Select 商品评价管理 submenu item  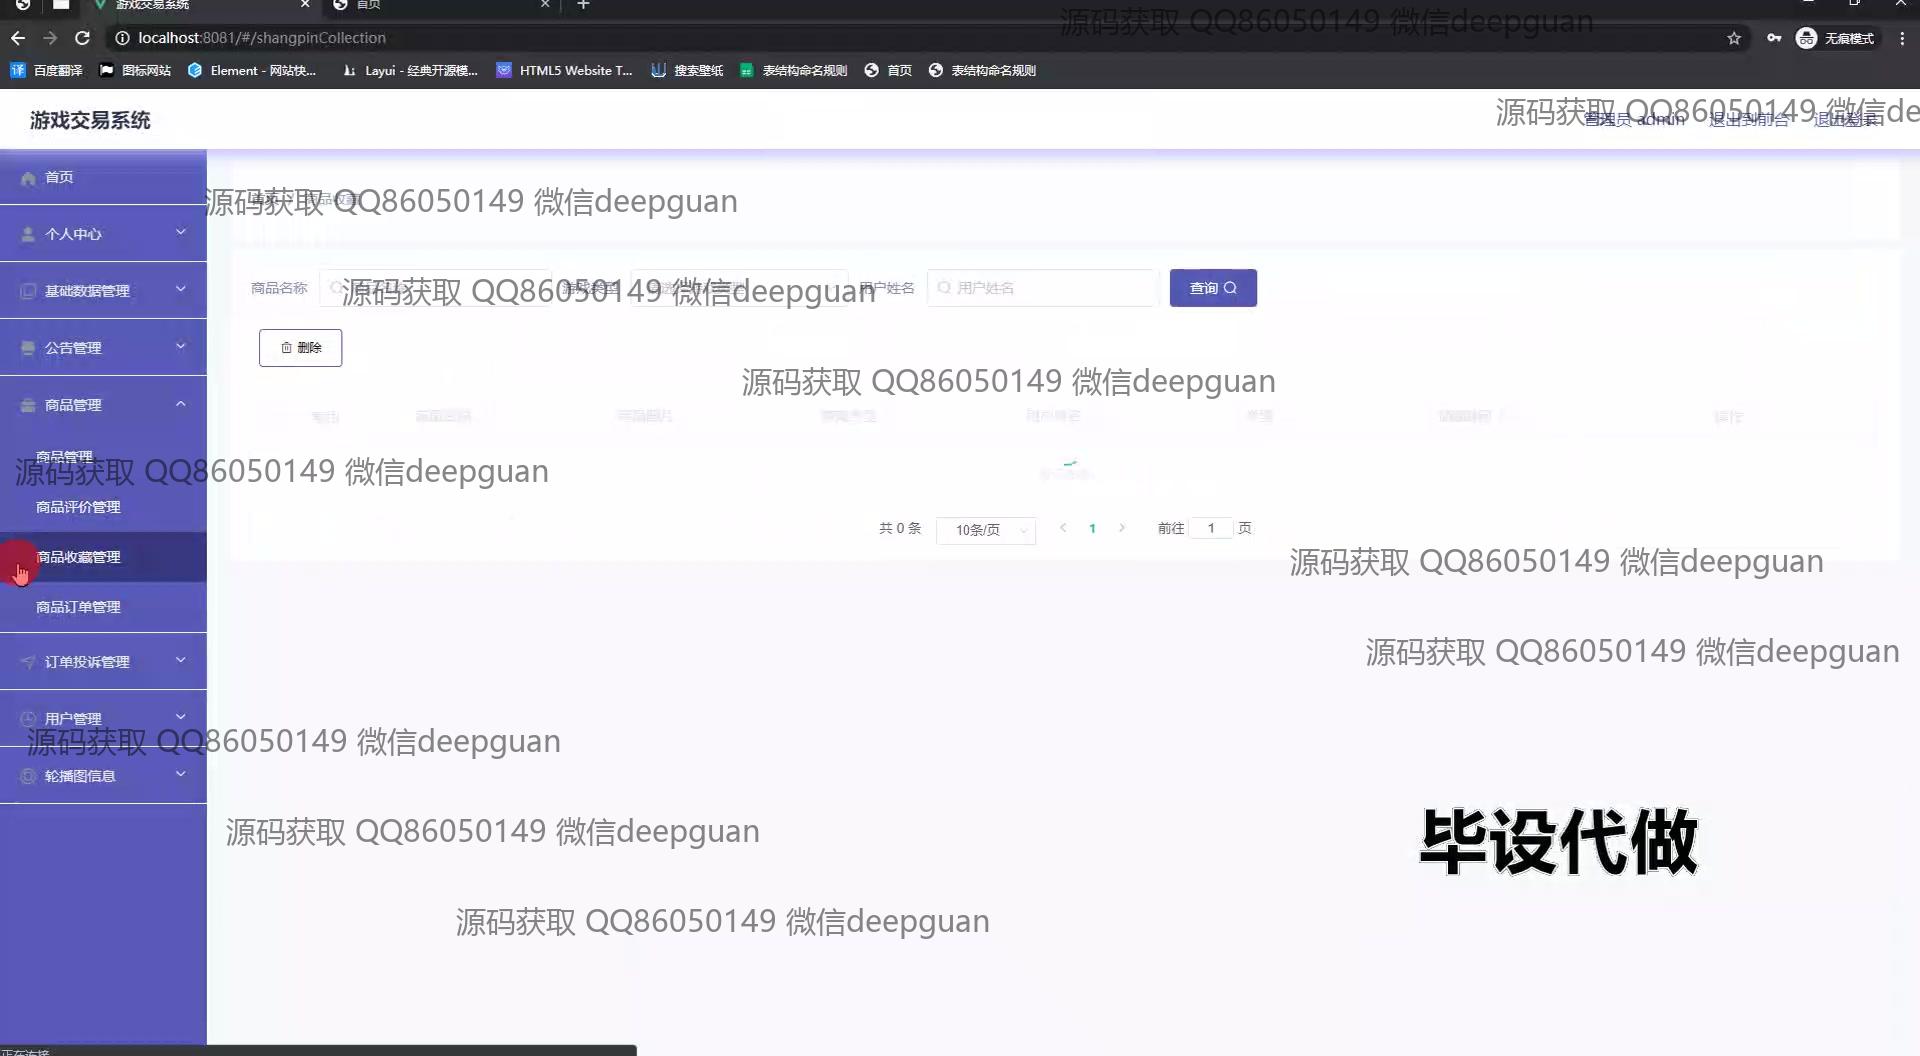coord(78,507)
